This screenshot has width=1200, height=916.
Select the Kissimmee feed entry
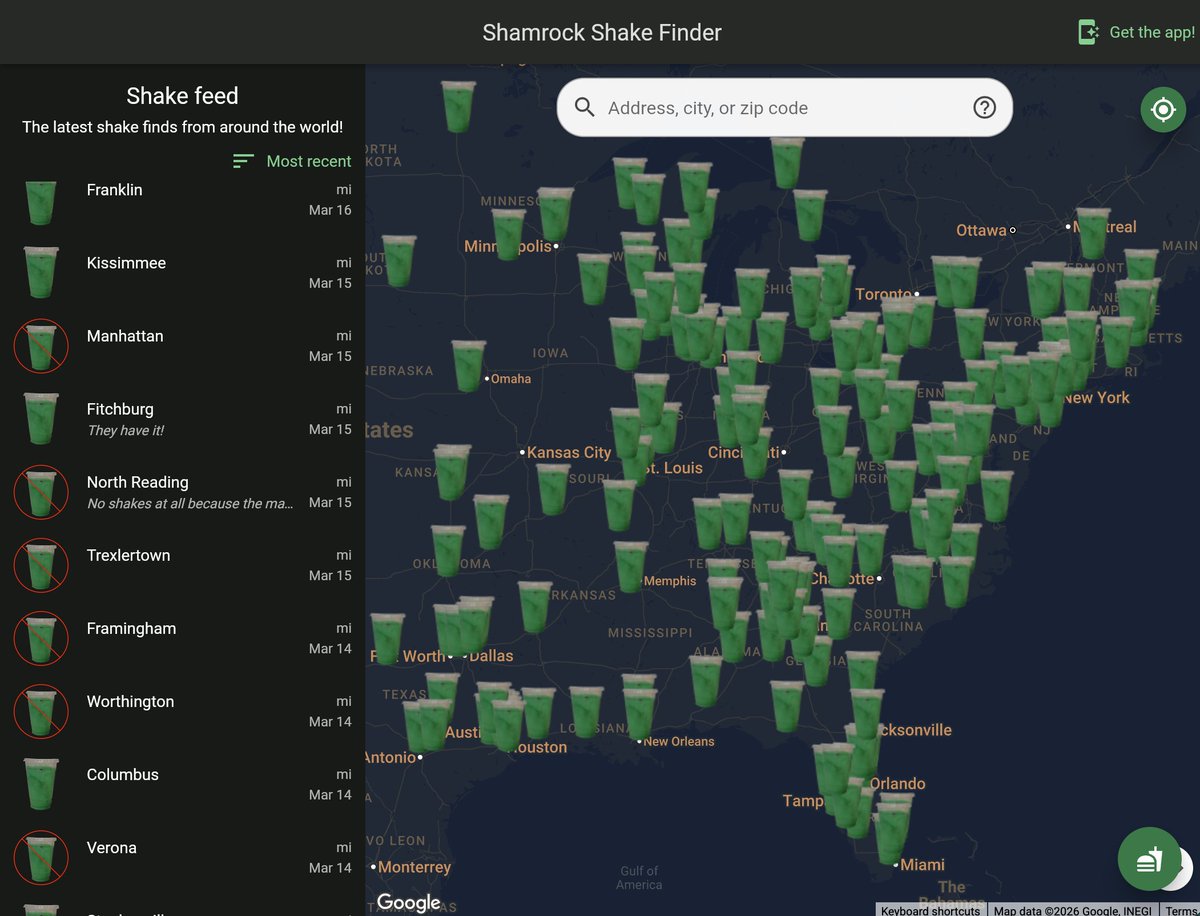point(182,273)
